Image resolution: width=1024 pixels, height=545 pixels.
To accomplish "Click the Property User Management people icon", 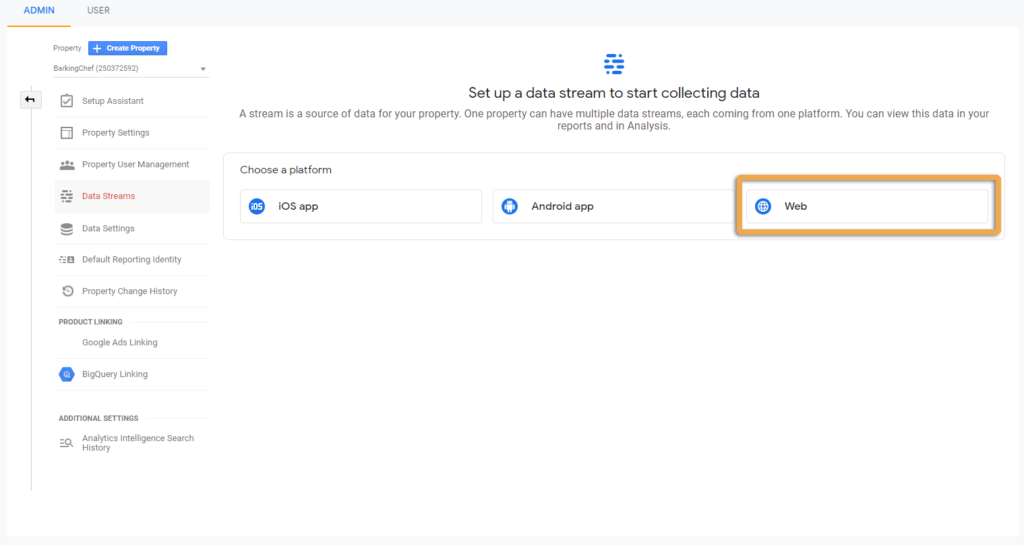I will pos(67,164).
